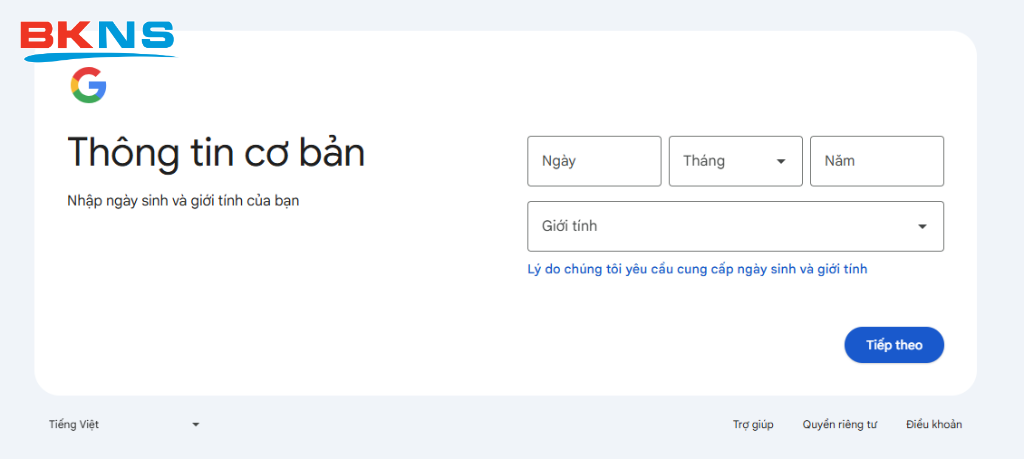1024x459 pixels.
Task: Click the Thông tin cơ bản heading
Action: (216, 153)
